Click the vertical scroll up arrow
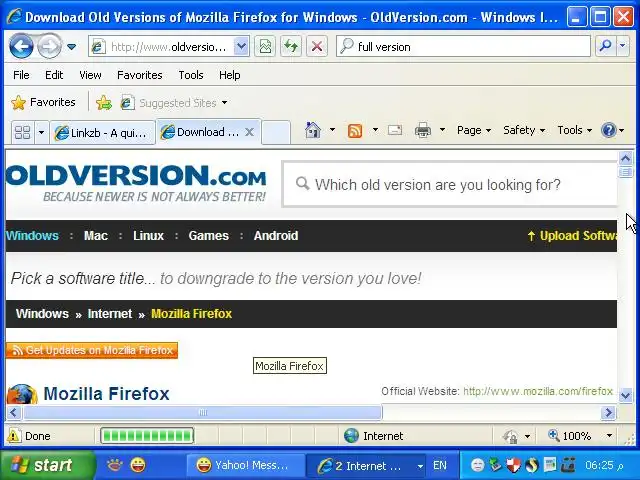The image size is (640, 480). point(625,158)
